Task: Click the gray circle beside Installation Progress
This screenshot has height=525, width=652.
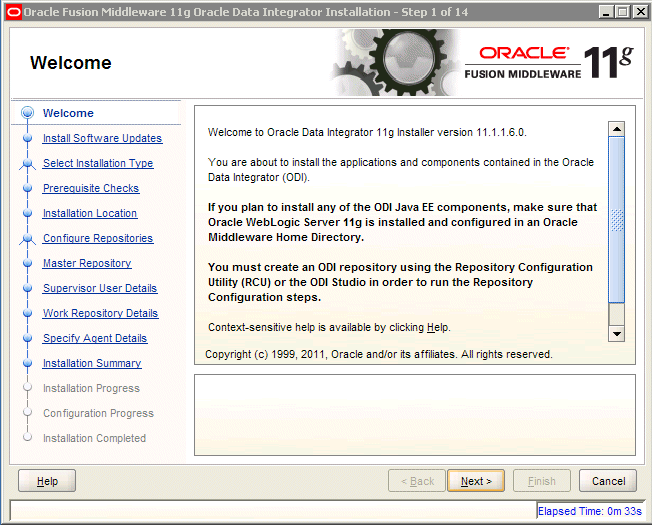Action: 27,387
